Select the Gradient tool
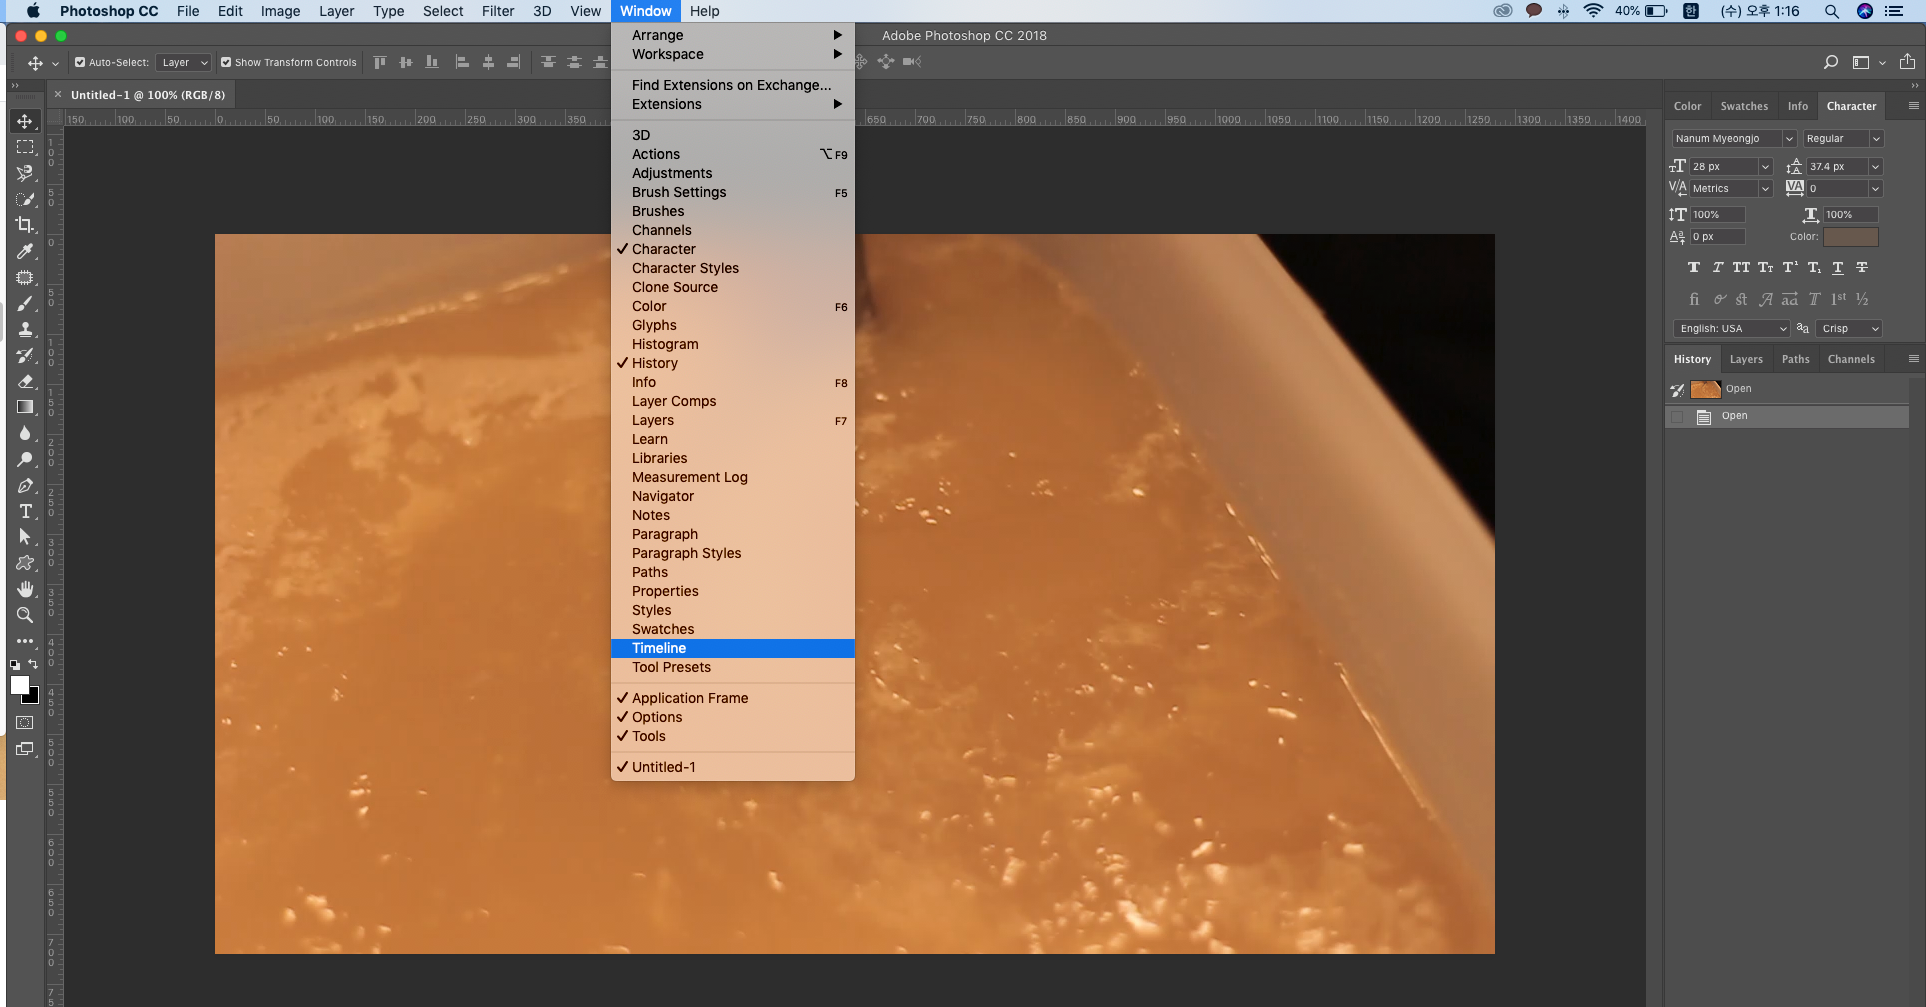Image resolution: width=1926 pixels, height=1007 pixels. click(25, 407)
